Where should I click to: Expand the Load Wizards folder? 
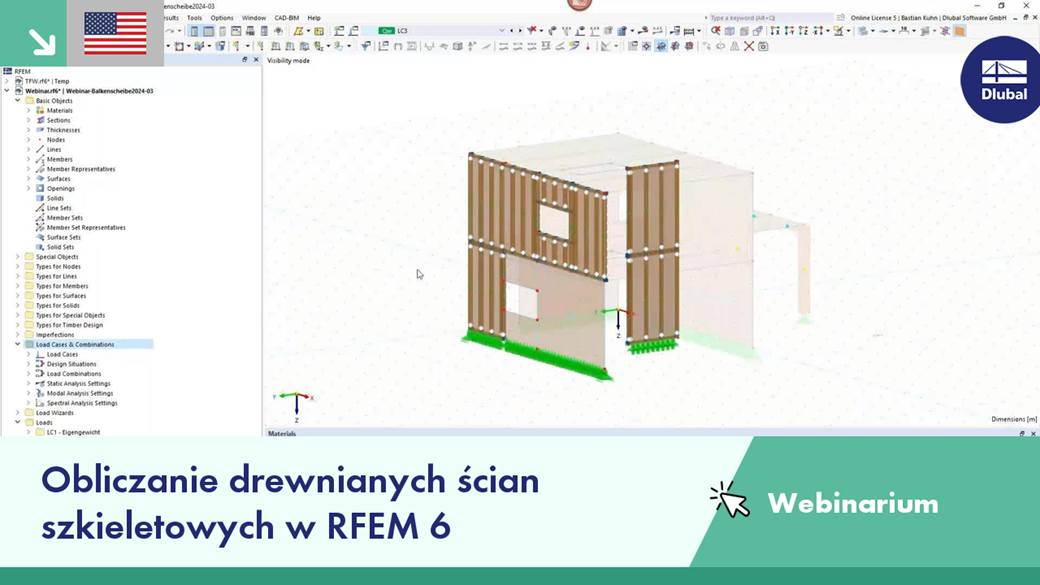coord(18,413)
